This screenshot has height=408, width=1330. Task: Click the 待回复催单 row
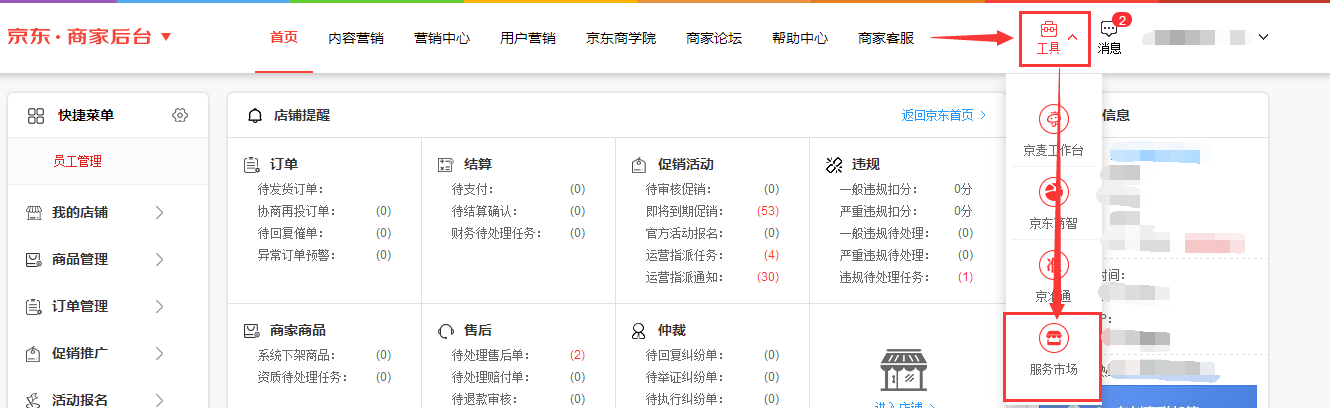[324, 233]
